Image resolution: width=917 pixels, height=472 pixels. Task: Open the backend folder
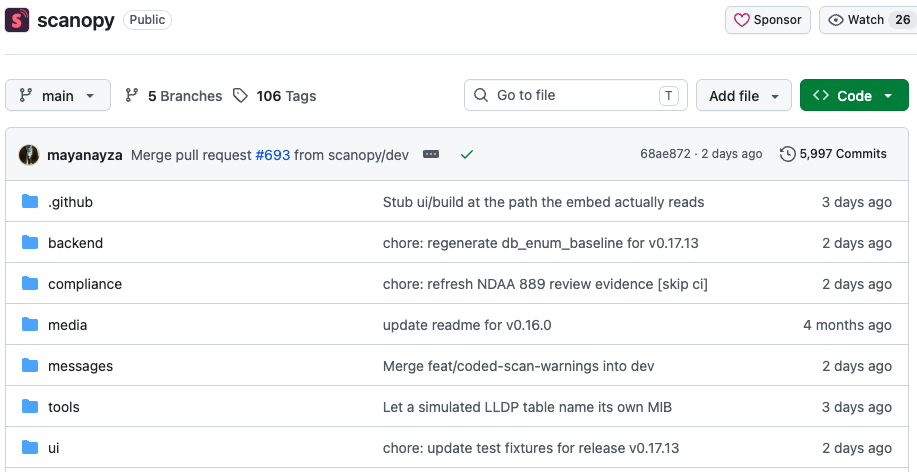pyautogui.click(x=75, y=243)
